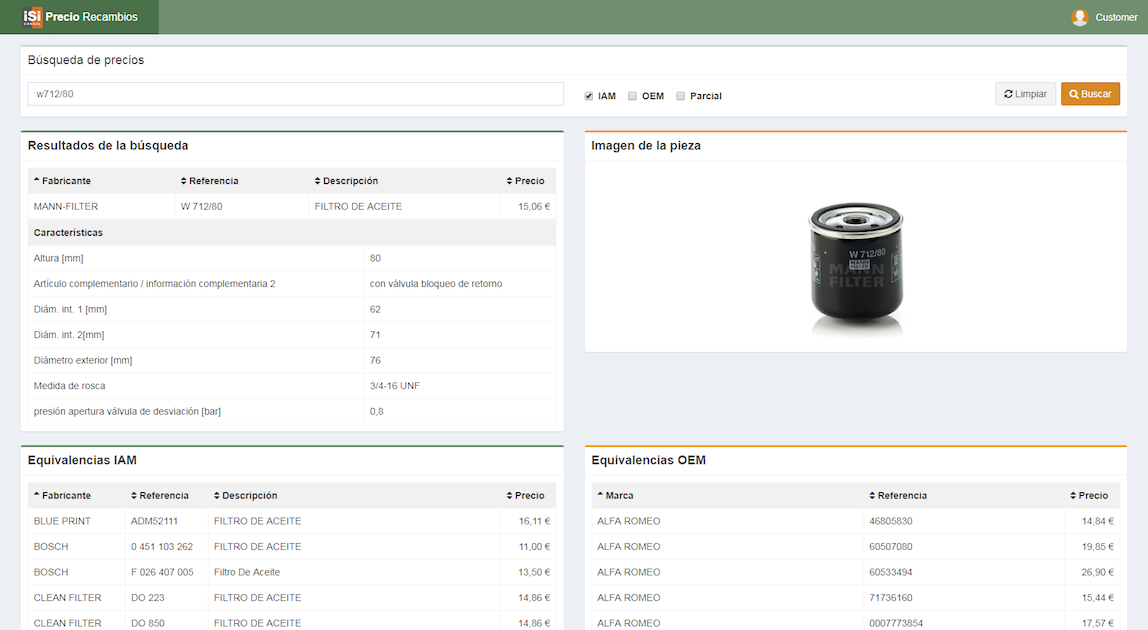The width and height of the screenshot is (1148, 630).
Task: Click 'con válvula bloqueo de retorno' value
Action: (436, 284)
